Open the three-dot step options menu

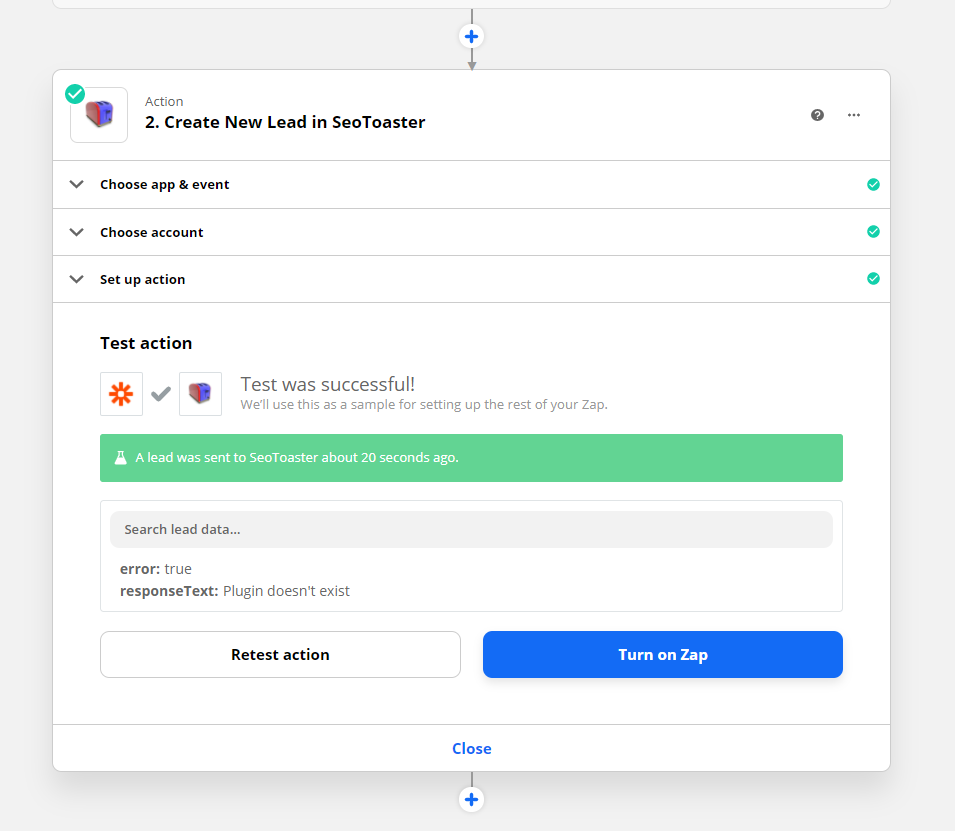(854, 115)
